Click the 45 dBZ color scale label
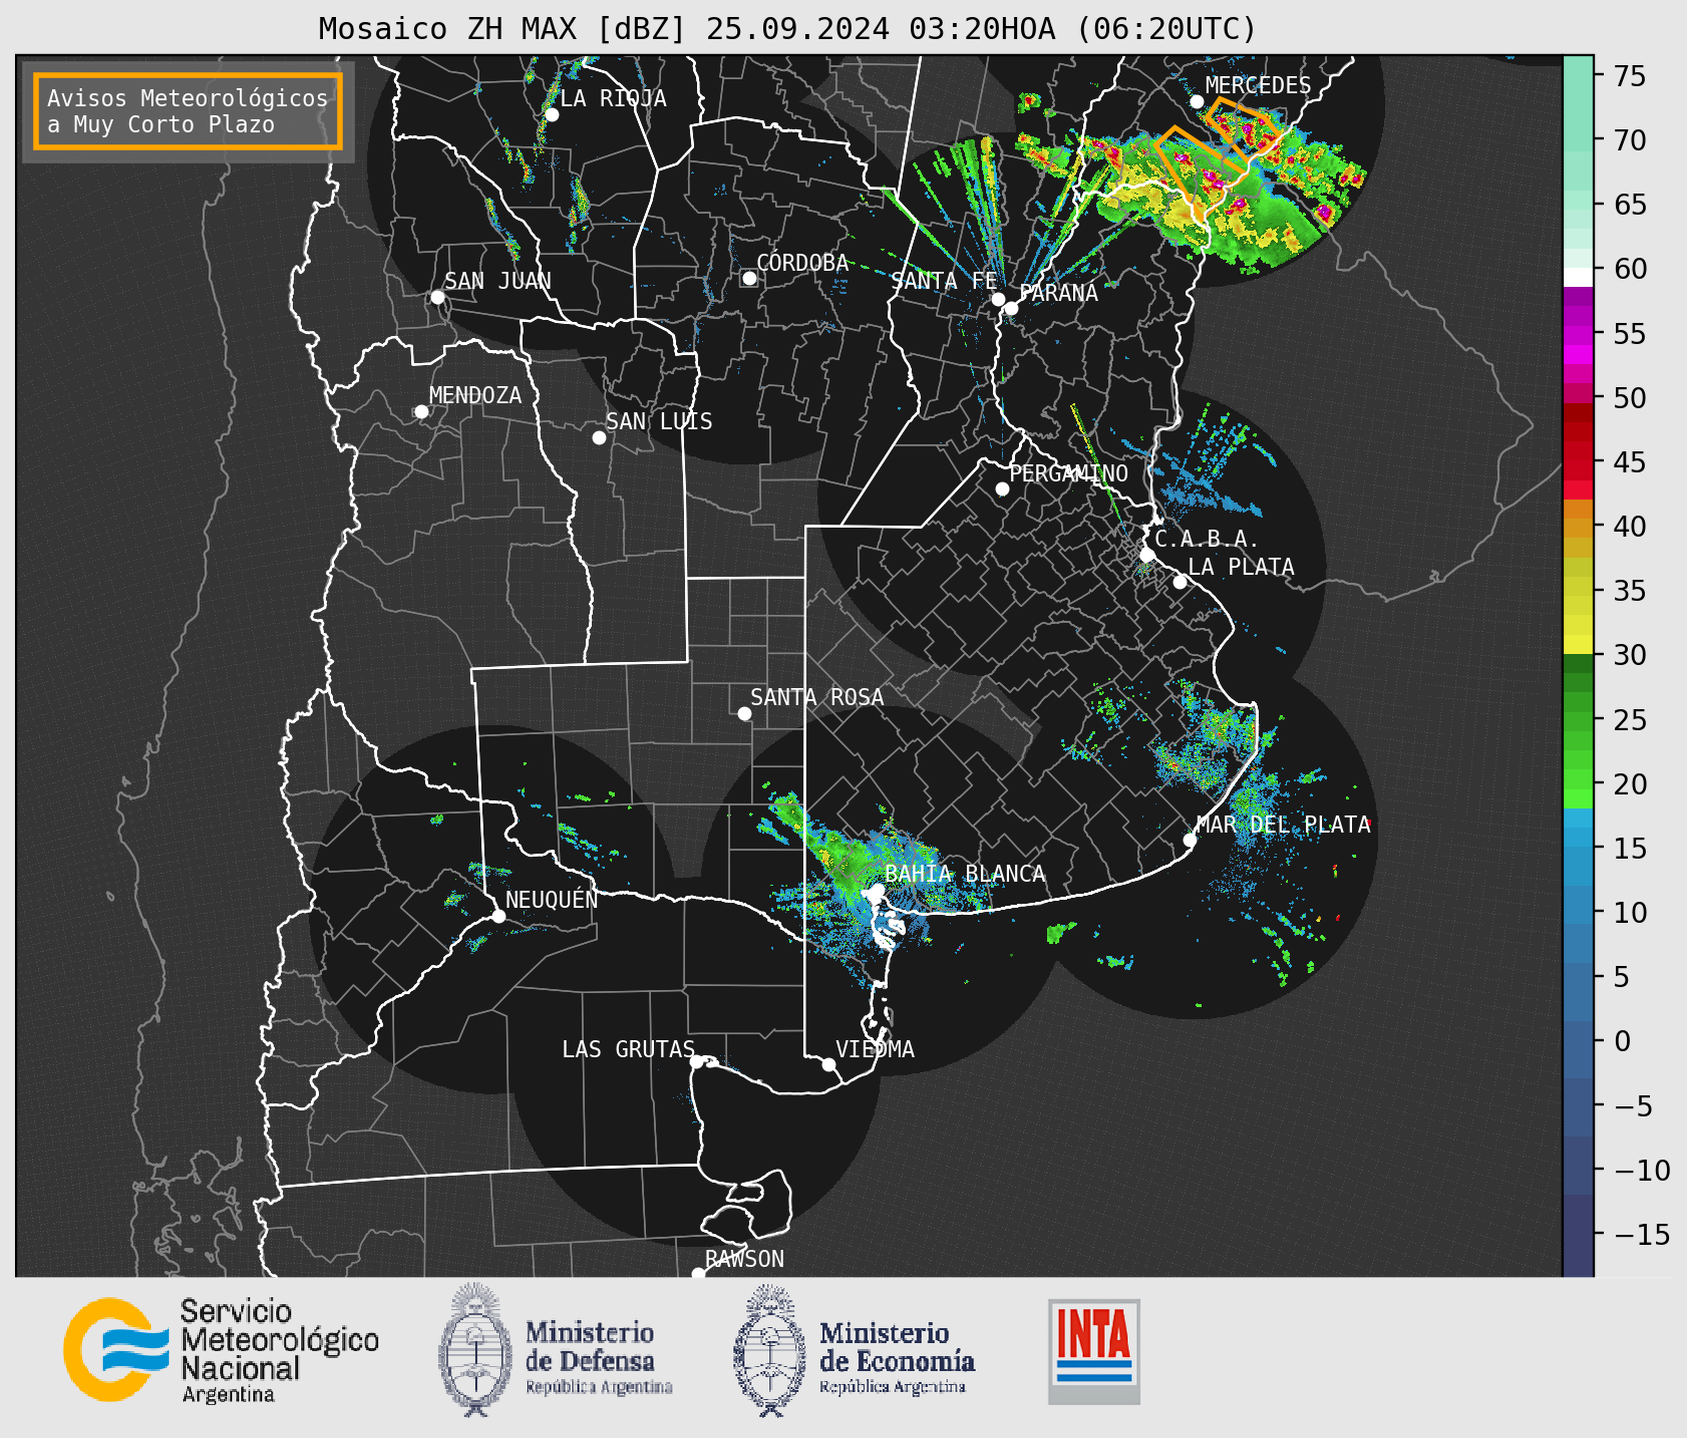Image resolution: width=1687 pixels, height=1438 pixels. click(x=1629, y=462)
